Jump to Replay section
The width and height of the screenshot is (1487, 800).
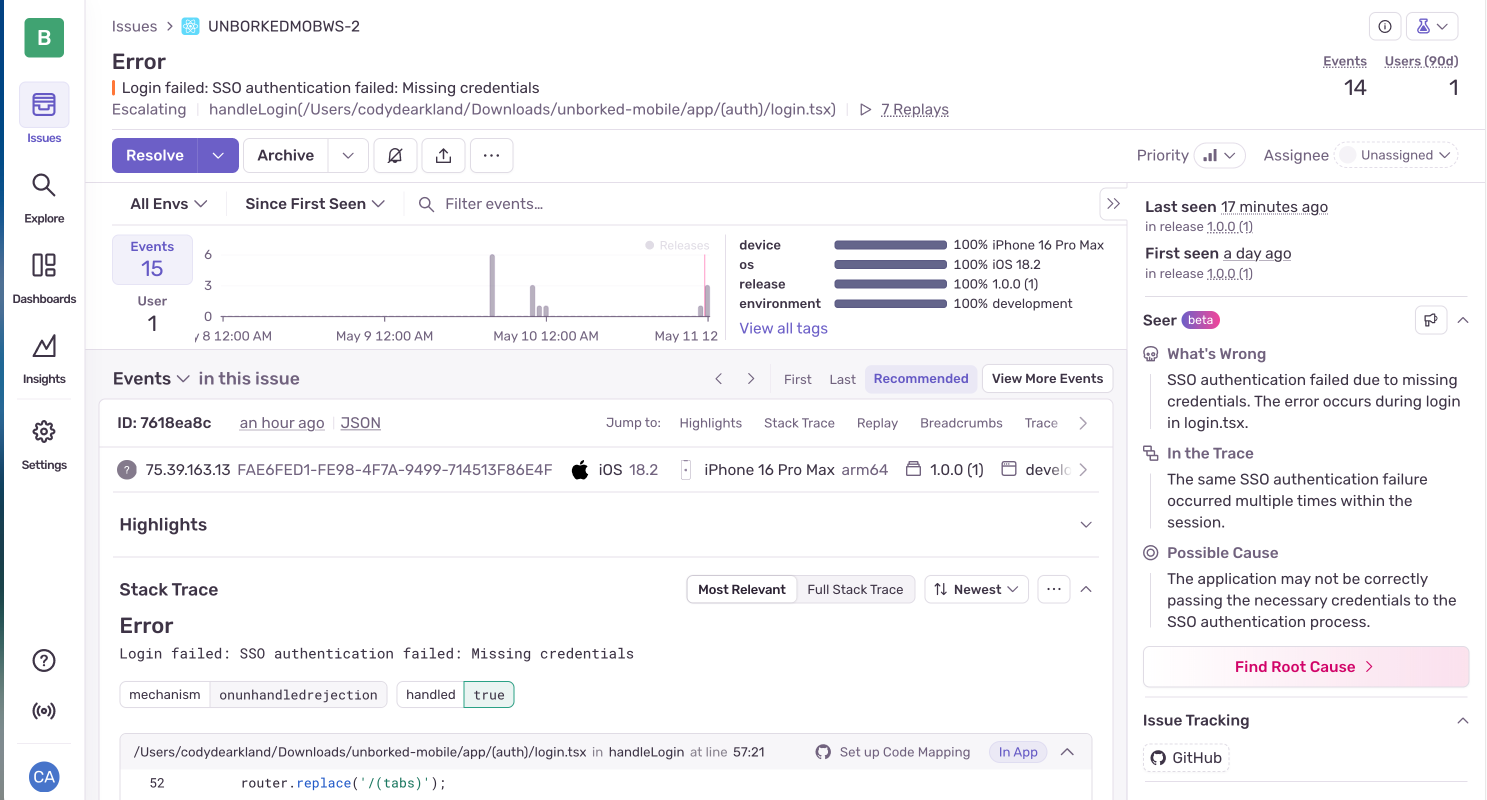(x=877, y=423)
